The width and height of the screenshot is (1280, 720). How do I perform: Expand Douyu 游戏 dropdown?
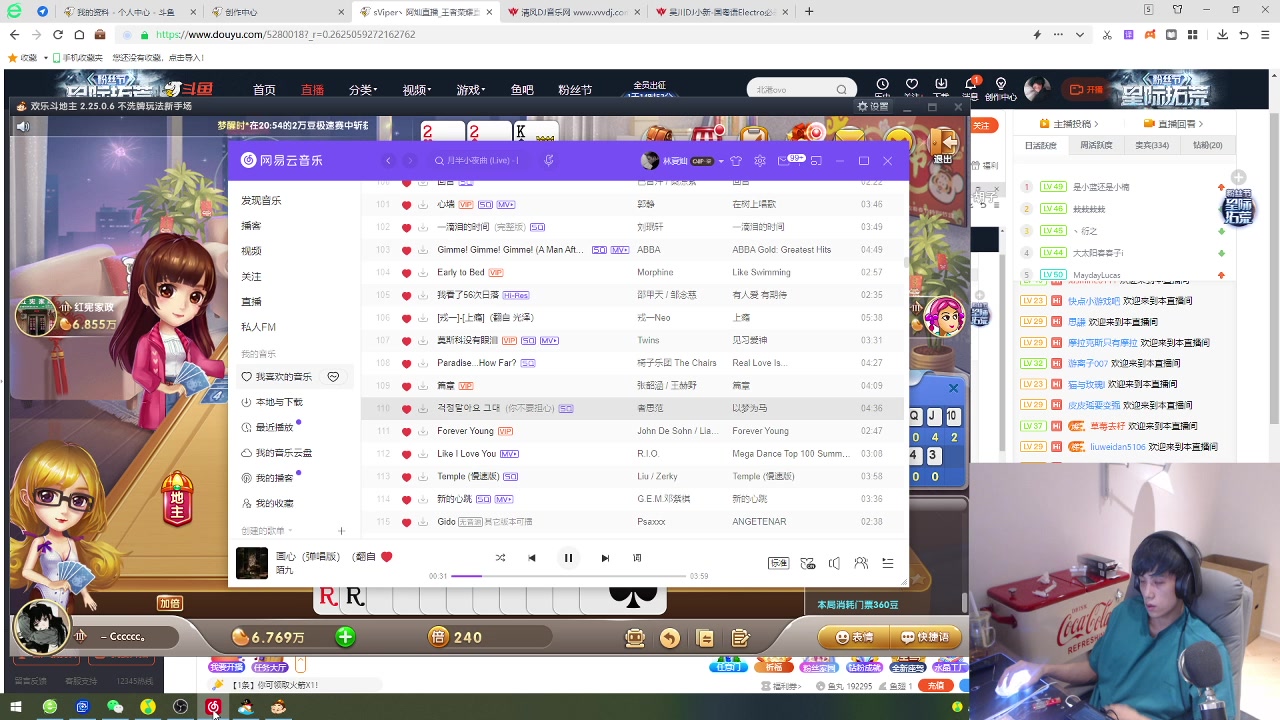coord(471,90)
